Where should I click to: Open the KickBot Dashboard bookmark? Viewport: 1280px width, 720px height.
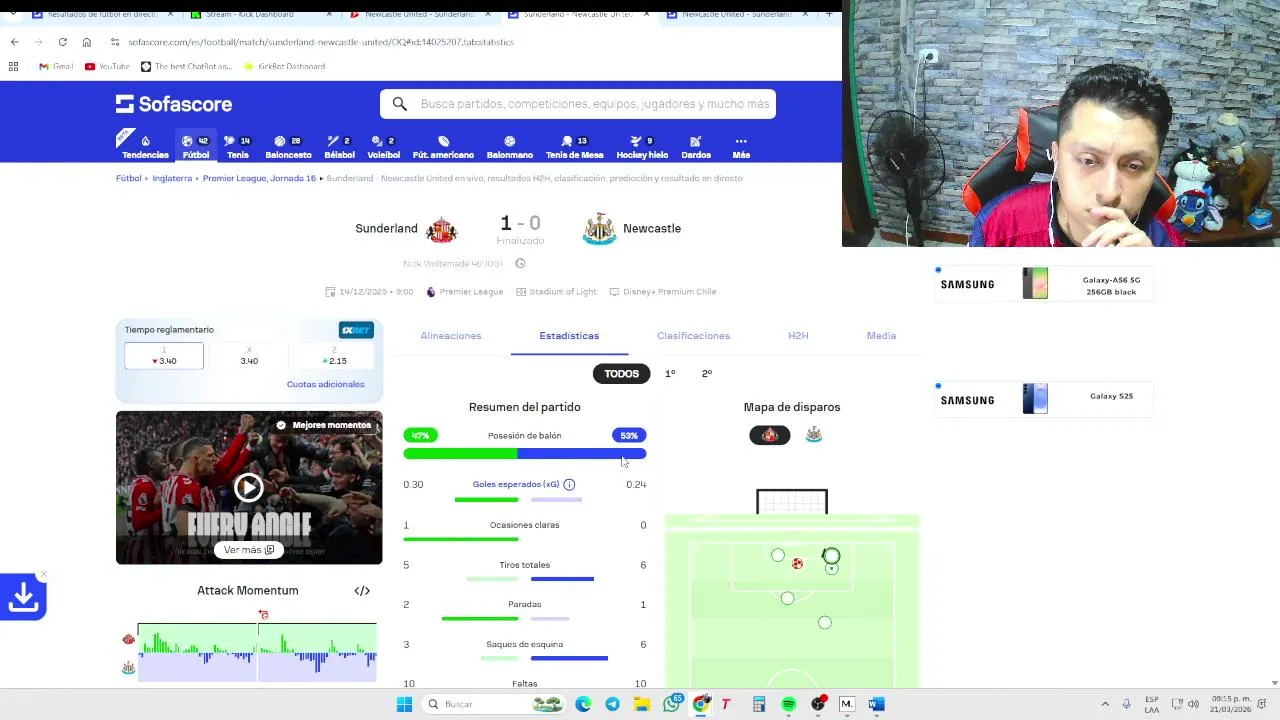pyautogui.click(x=284, y=66)
